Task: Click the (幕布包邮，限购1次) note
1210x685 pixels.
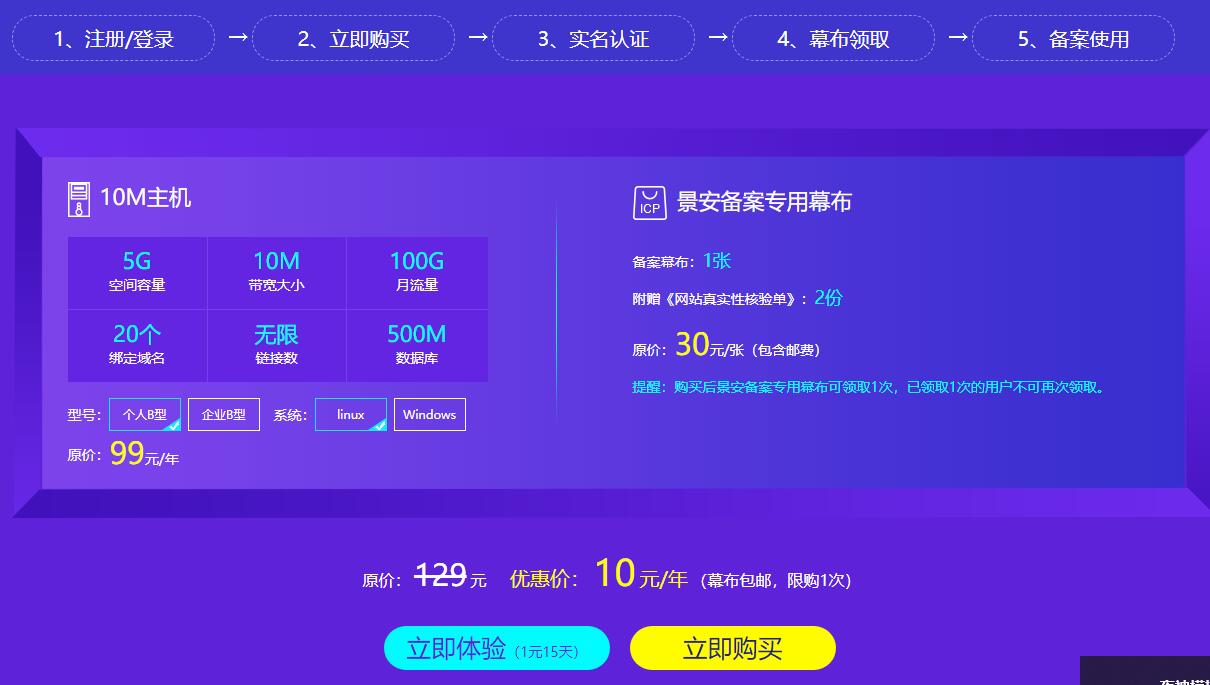Action: 775,580
